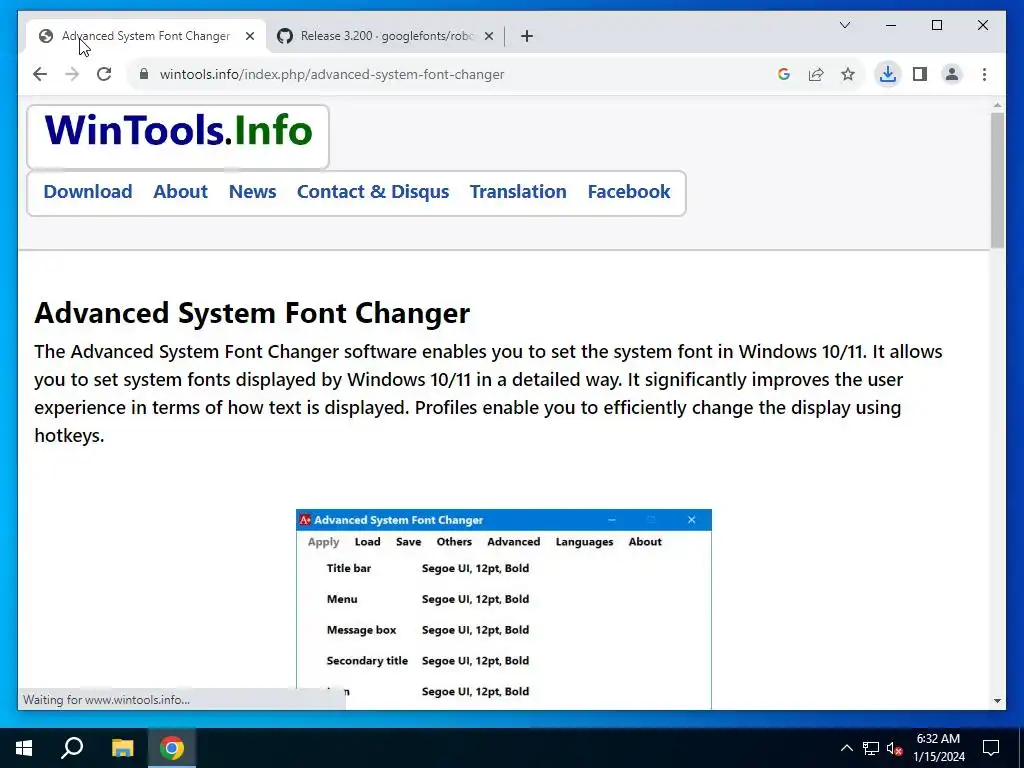This screenshot has height=768, width=1024.
Task: Open the notification center icon
Action: 991,748
